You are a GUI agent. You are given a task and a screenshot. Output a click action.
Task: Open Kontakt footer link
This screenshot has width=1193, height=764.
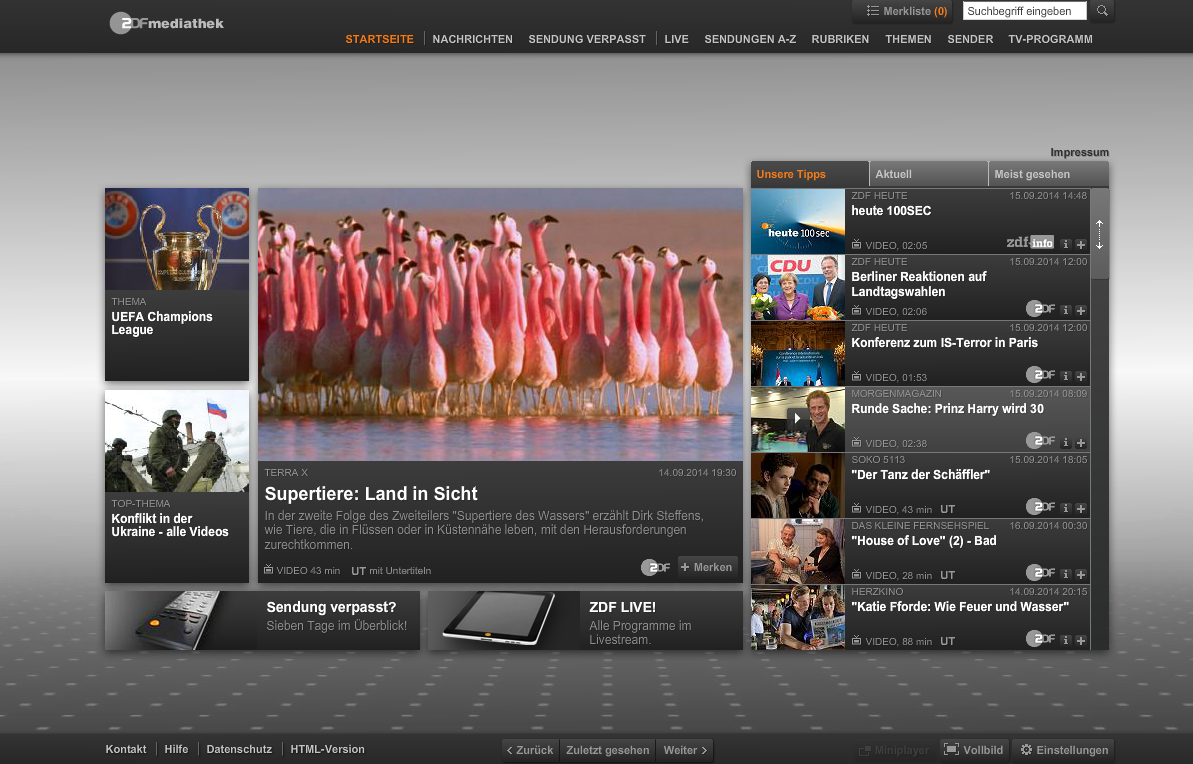click(126, 750)
